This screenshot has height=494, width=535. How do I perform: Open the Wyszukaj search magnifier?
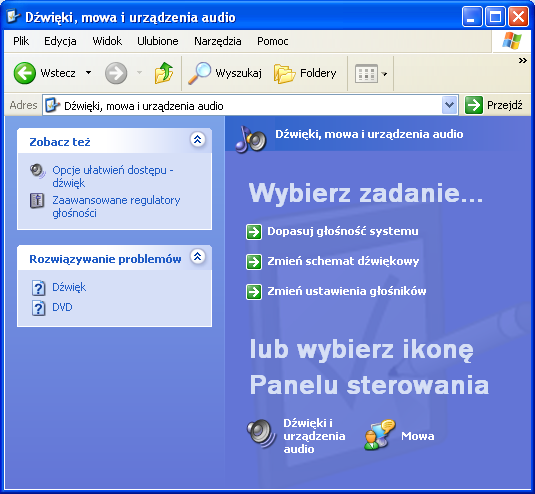pyautogui.click(x=200, y=73)
